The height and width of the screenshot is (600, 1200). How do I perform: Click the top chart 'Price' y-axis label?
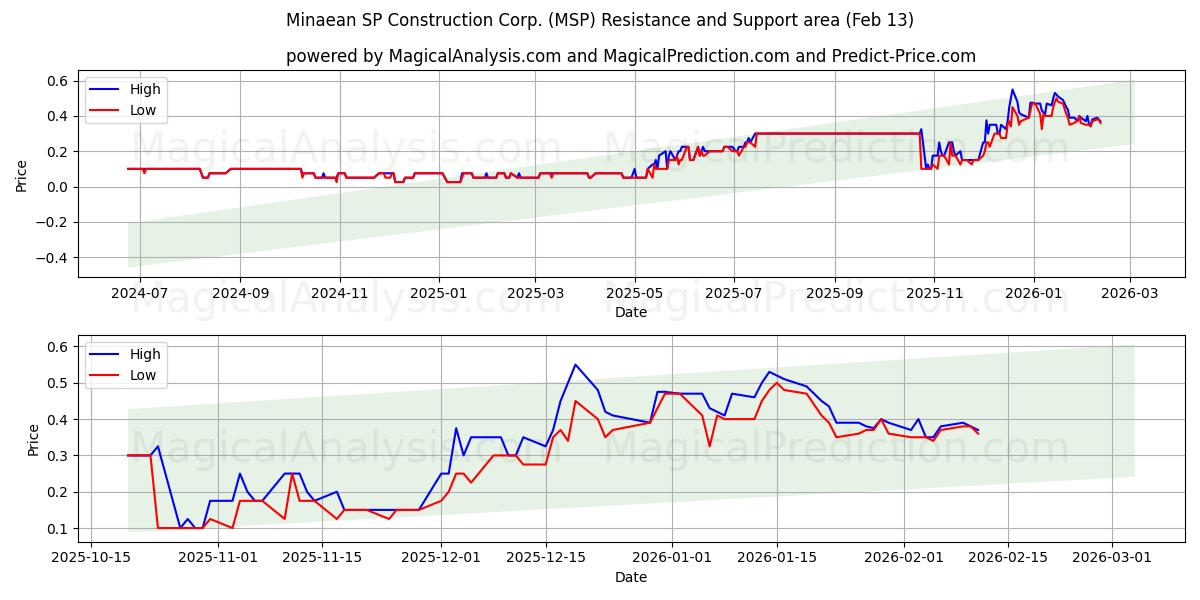point(22,175)
